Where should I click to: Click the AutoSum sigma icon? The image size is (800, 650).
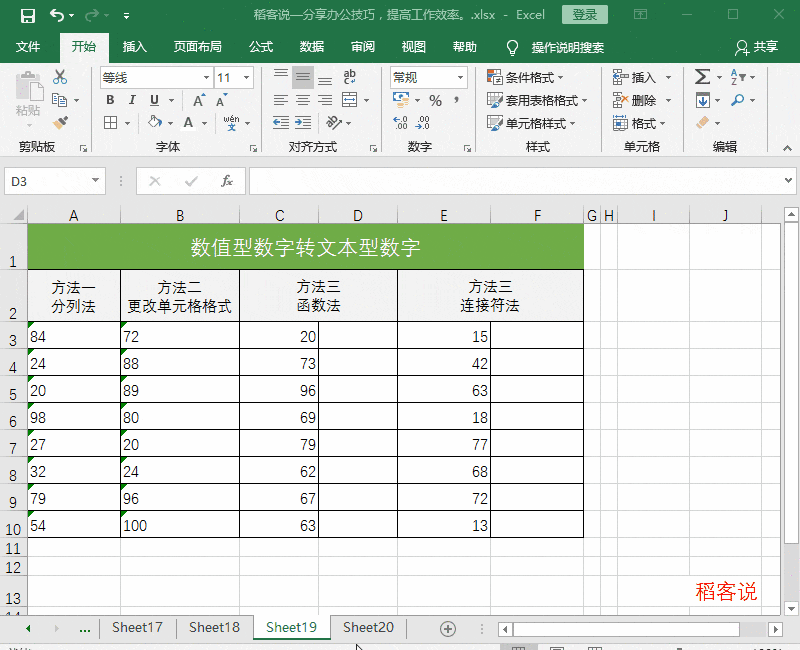pyautogui.click(x=702, y=77)
